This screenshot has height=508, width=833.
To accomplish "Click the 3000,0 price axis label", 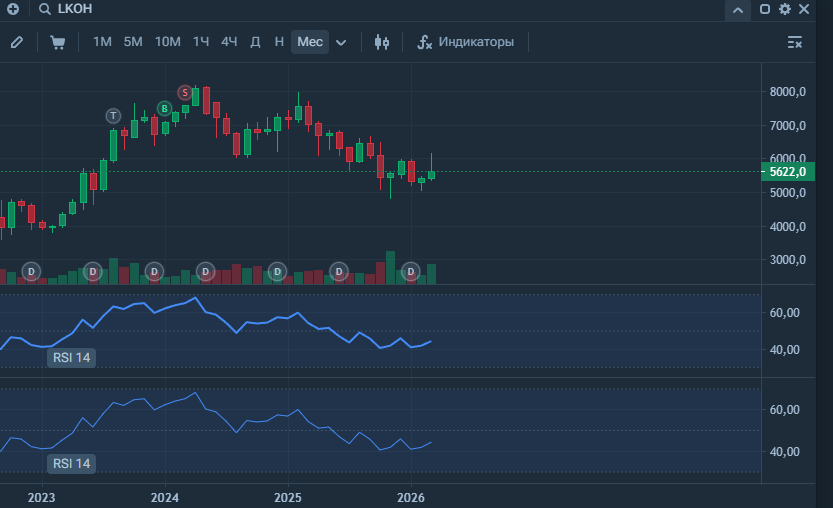I will (x=788, y=260).
